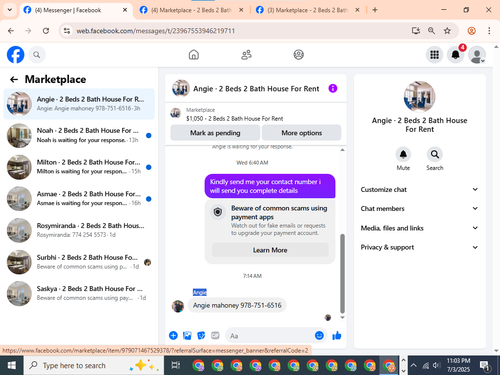Screen dimensions: 500x375
Task: Click the chat message scrollbar thumb
Action: point(342,273)
